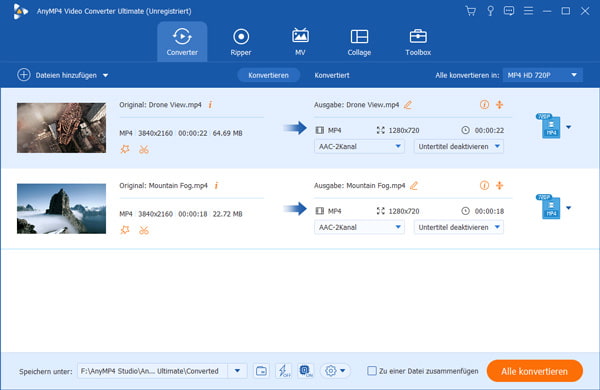Open the Toolbox tab

pyautogui.click(x=418, y=42)
